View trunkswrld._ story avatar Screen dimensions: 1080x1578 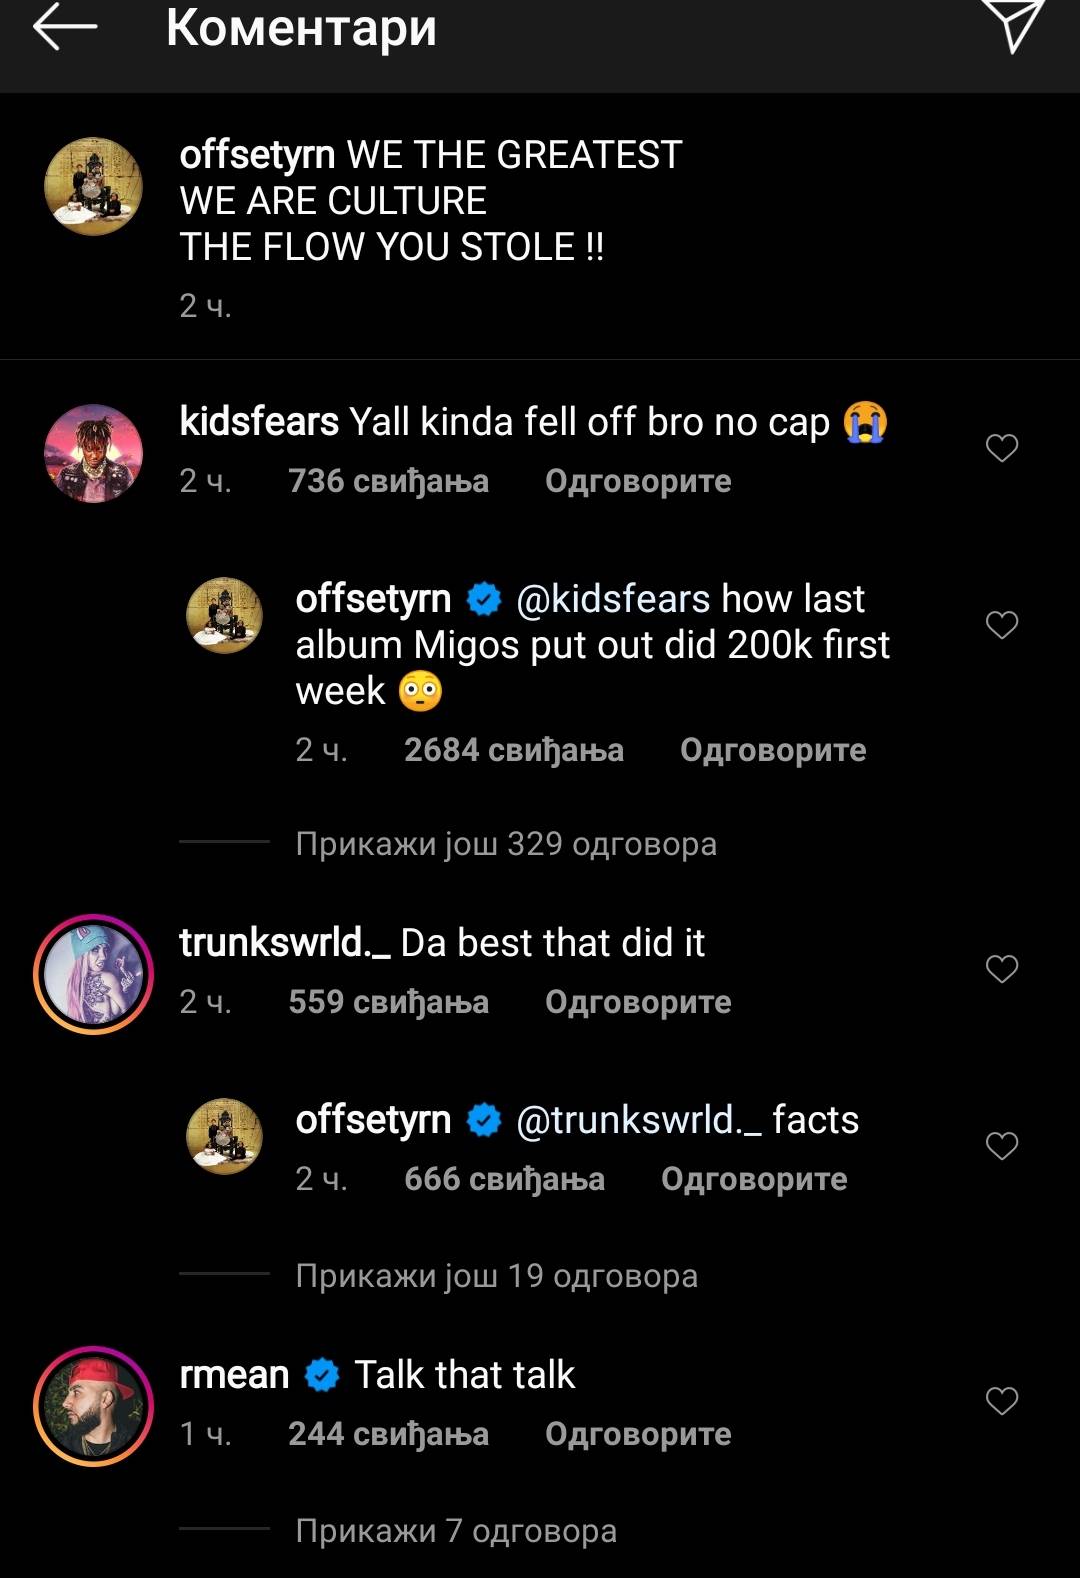click(94, 974)
